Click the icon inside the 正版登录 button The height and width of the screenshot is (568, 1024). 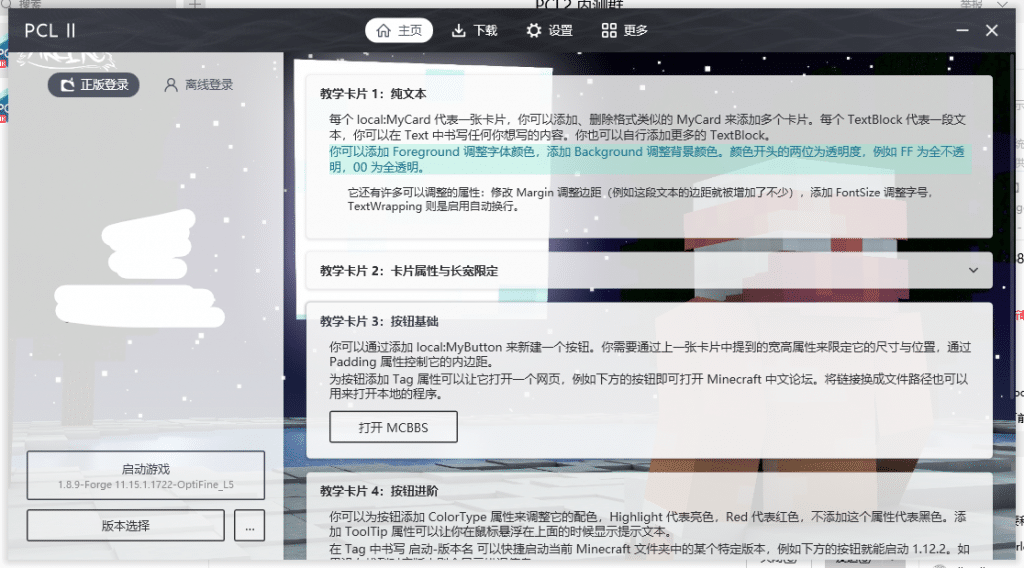[x=69, y=85]
